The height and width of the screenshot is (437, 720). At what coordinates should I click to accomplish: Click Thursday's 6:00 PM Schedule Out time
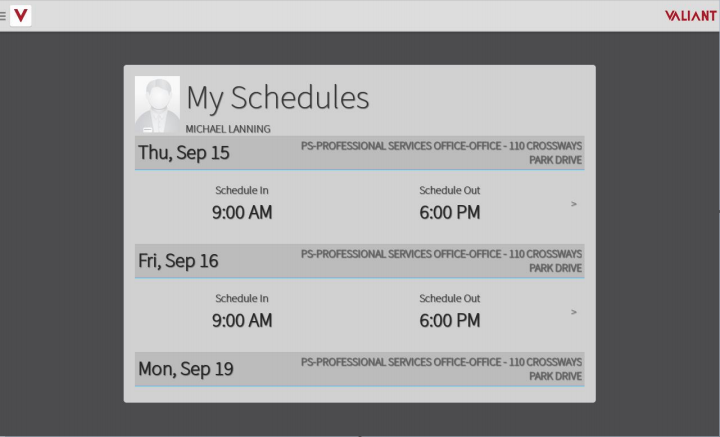click(x=450, y=213)
